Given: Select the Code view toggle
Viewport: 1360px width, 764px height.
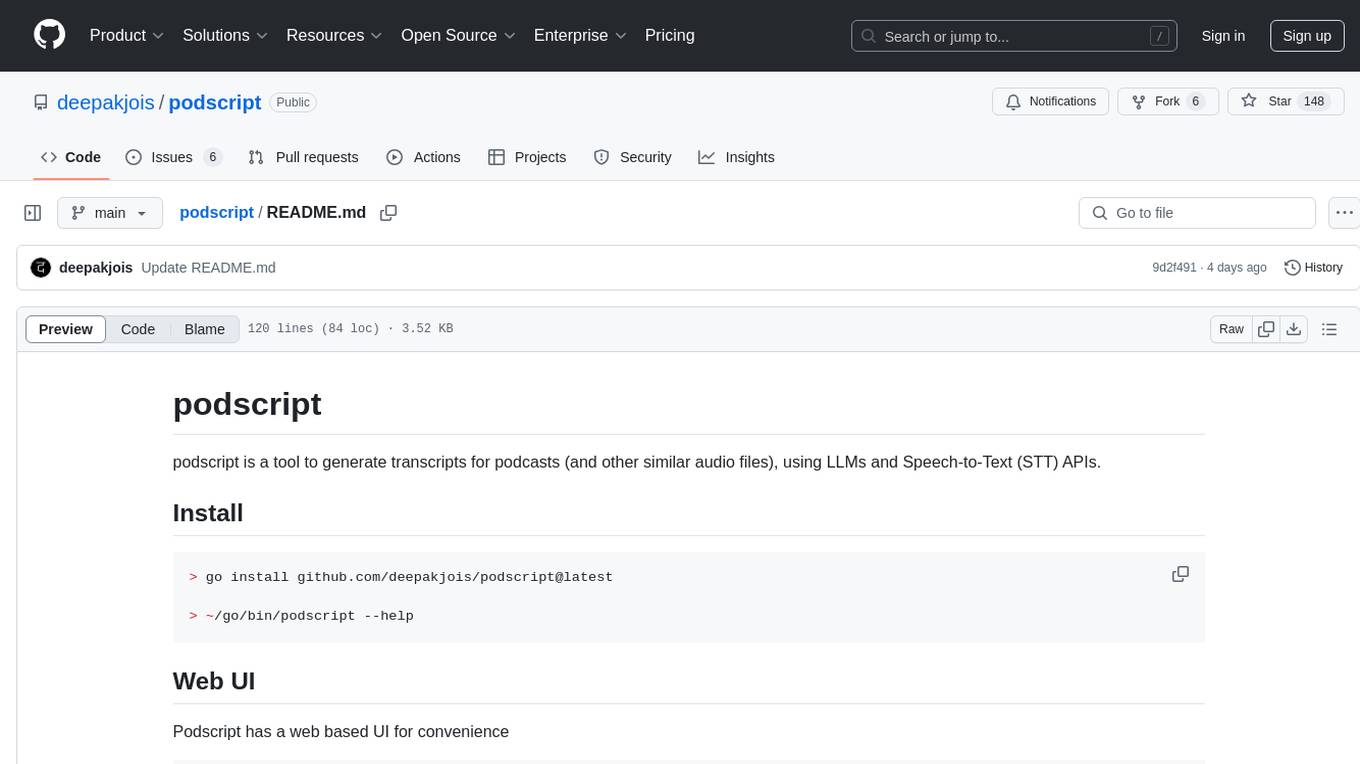Looking at the screenshot, I should 138,329.
